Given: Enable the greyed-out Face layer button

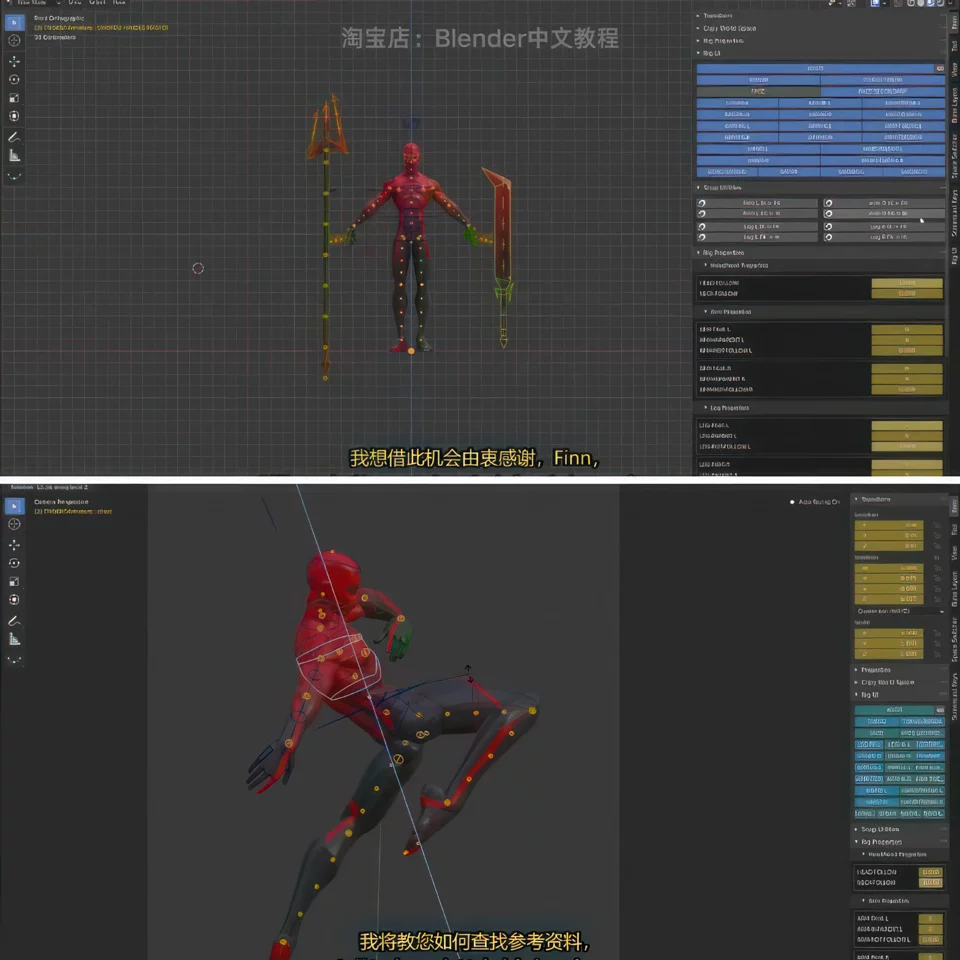Looking at the screenshot, I should [x=759, y=91].
